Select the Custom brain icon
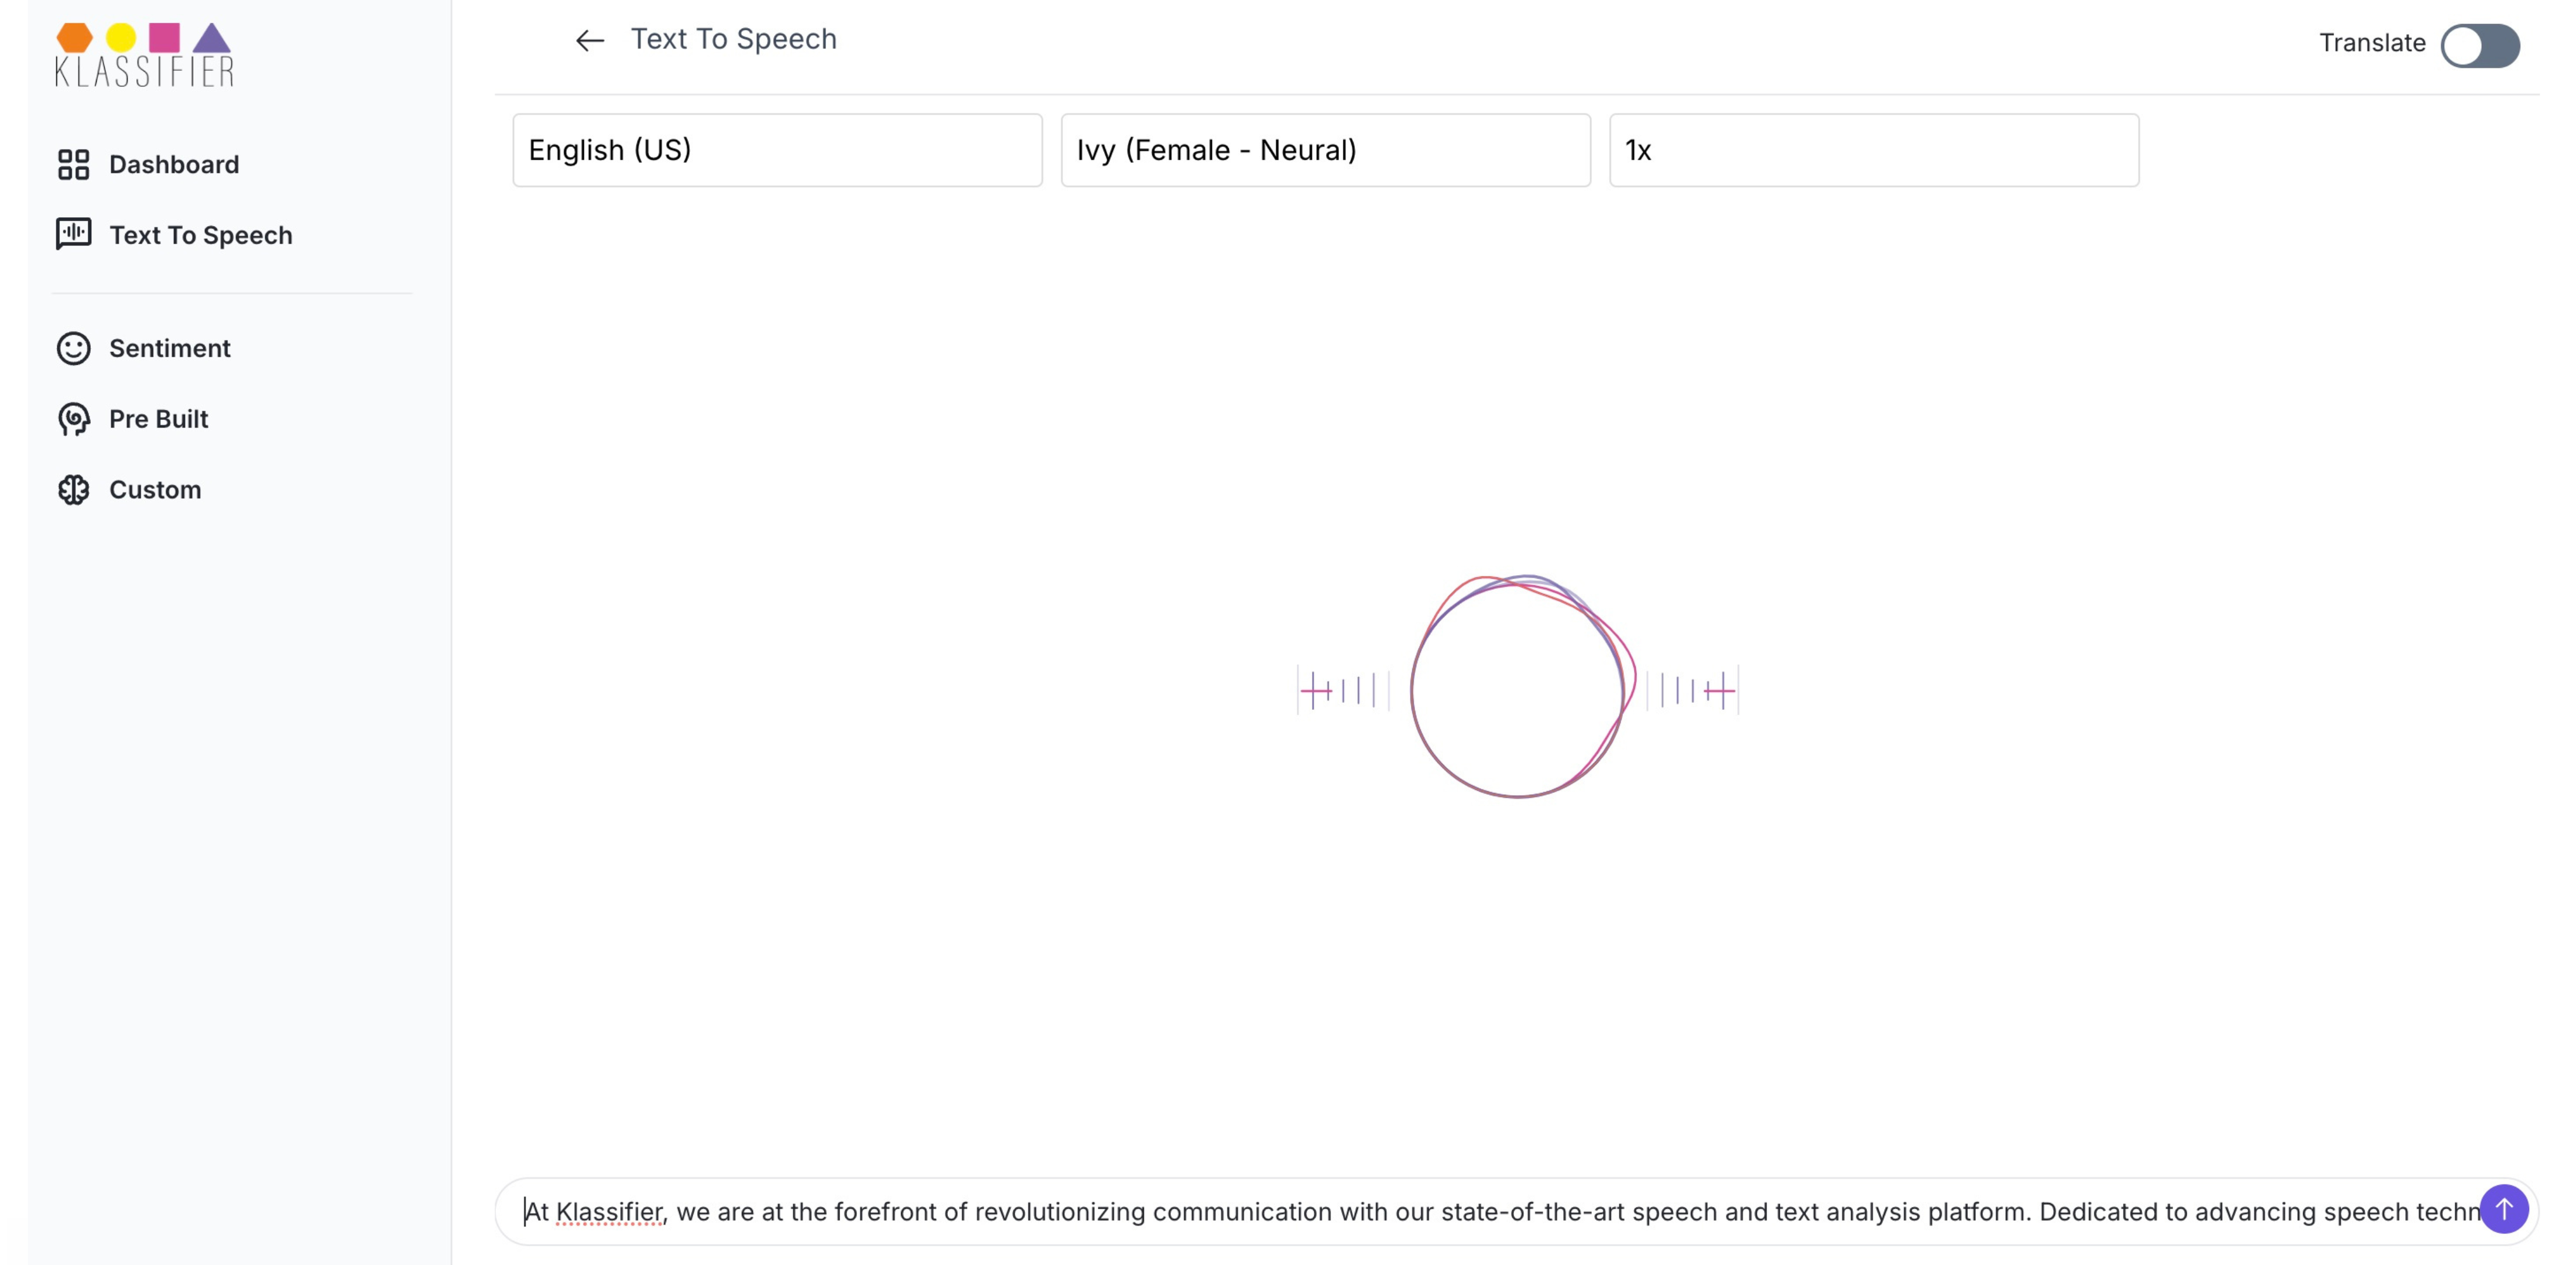The width and height of the screenshot is (2576, 1265). [73, 489]
